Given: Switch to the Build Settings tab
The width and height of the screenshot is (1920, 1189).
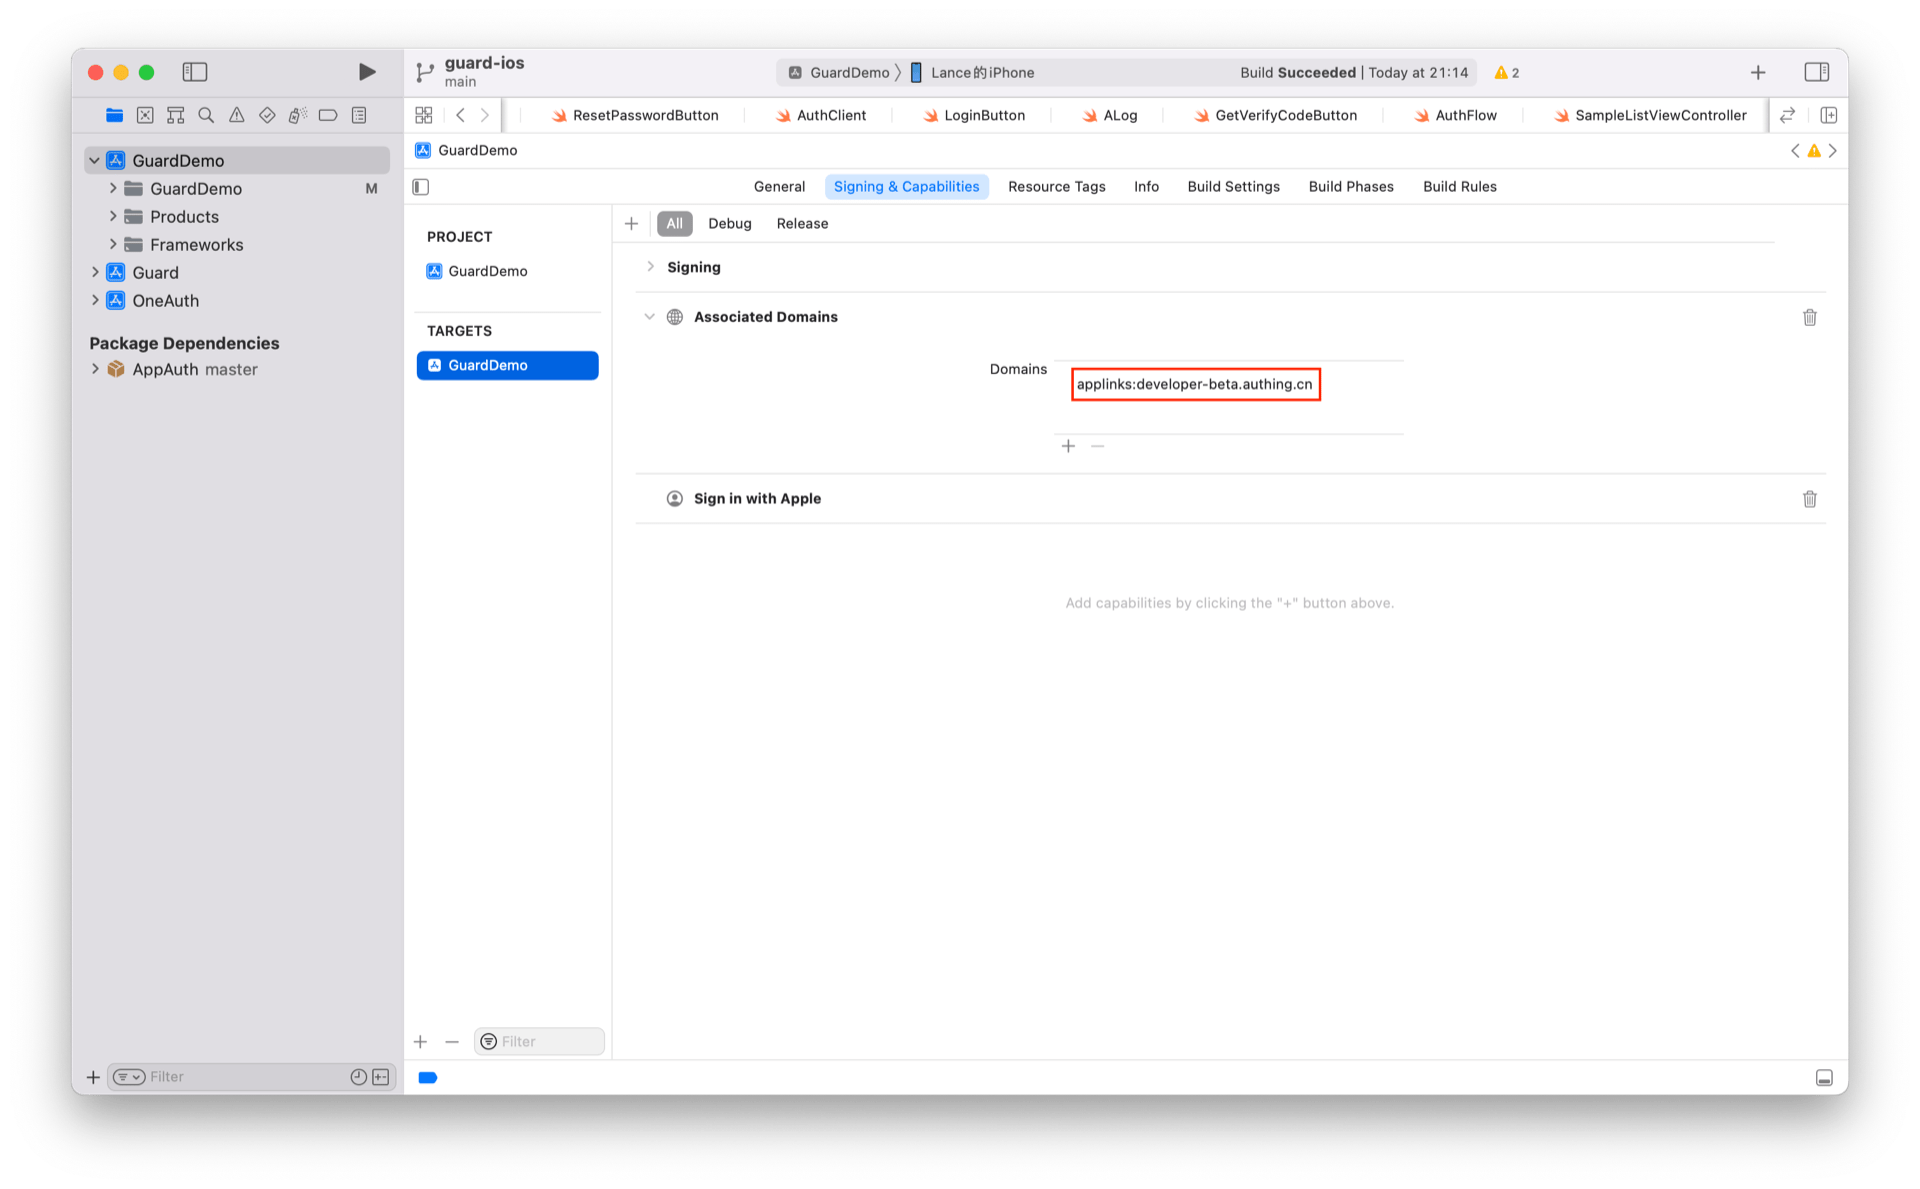Looking at the screenshot, I should (1233, 187).
